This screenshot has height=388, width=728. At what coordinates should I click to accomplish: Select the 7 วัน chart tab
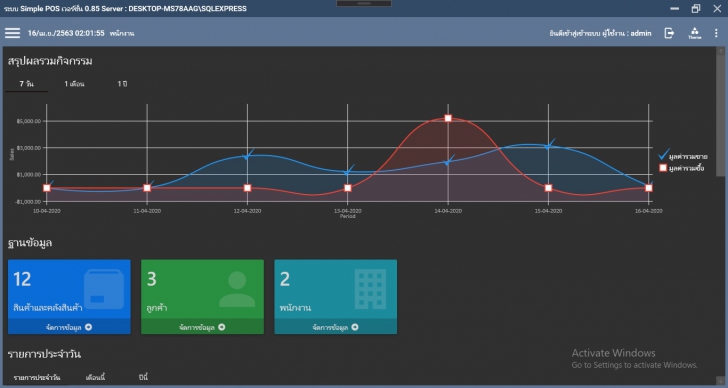tap(26, 84)
